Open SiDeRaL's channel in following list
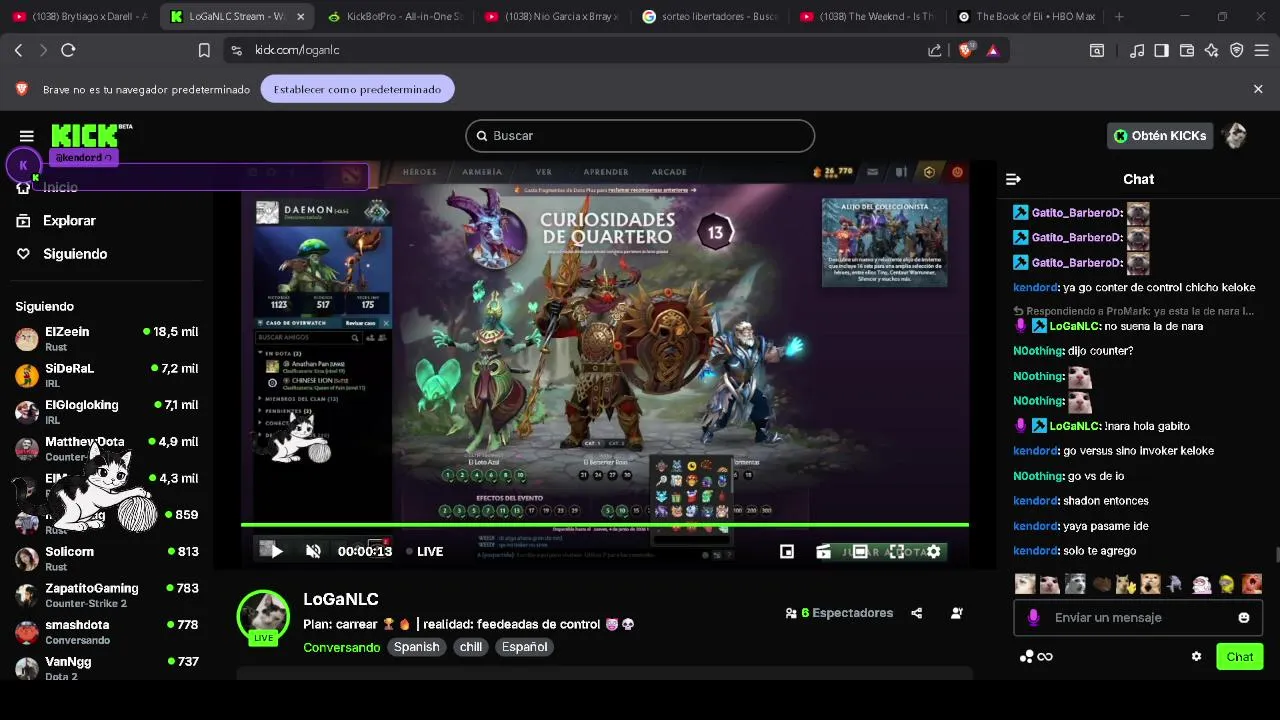This screenshot has height=720, width=1280. [107, 376]
